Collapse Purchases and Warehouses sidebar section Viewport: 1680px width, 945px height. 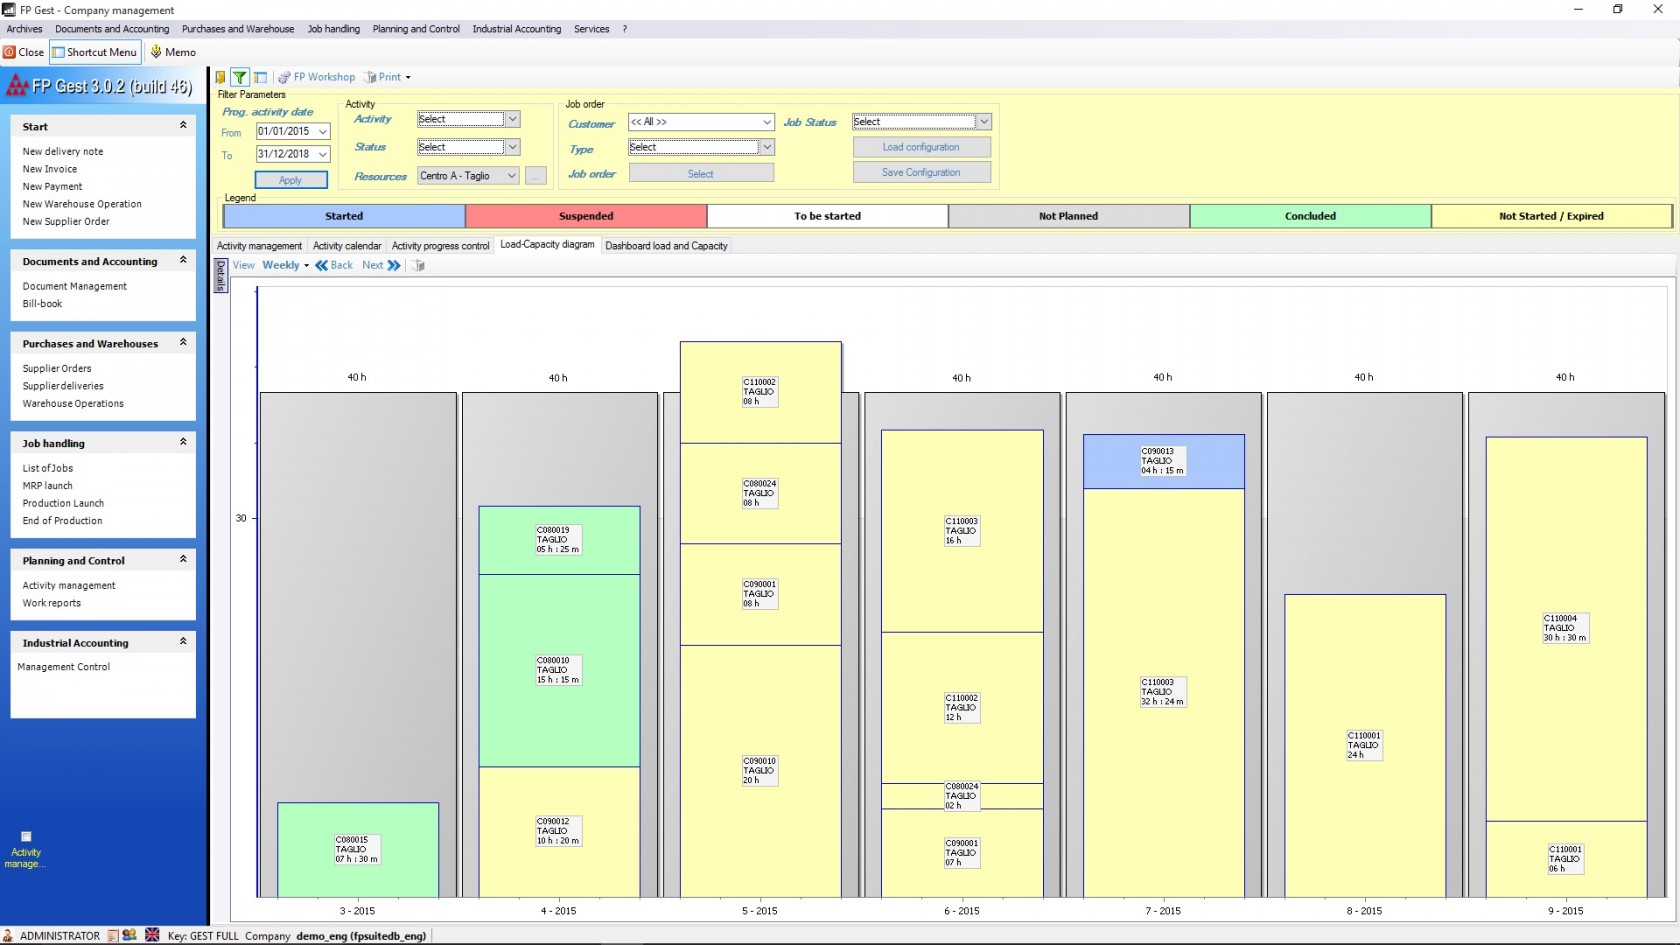(183, 342)
